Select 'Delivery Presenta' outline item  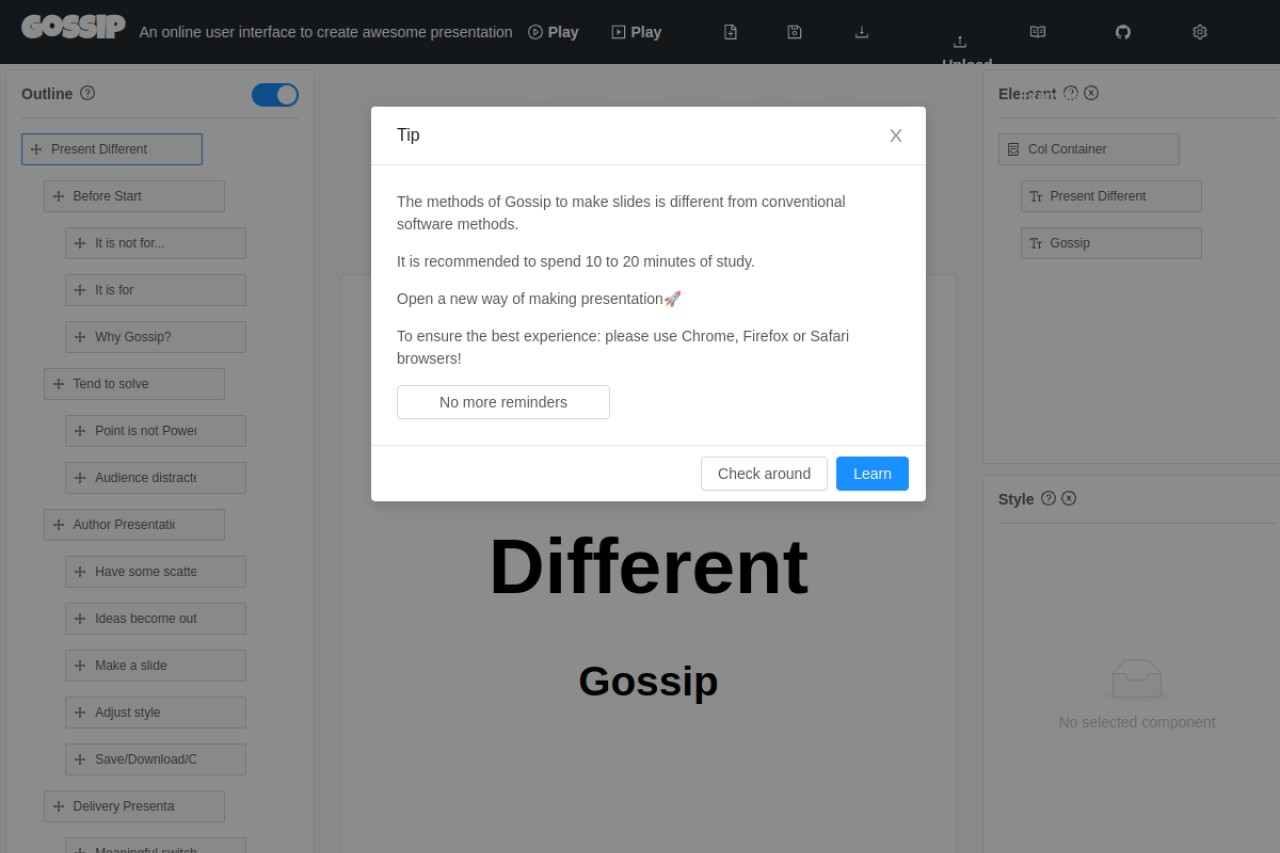[x=134, y=807]
